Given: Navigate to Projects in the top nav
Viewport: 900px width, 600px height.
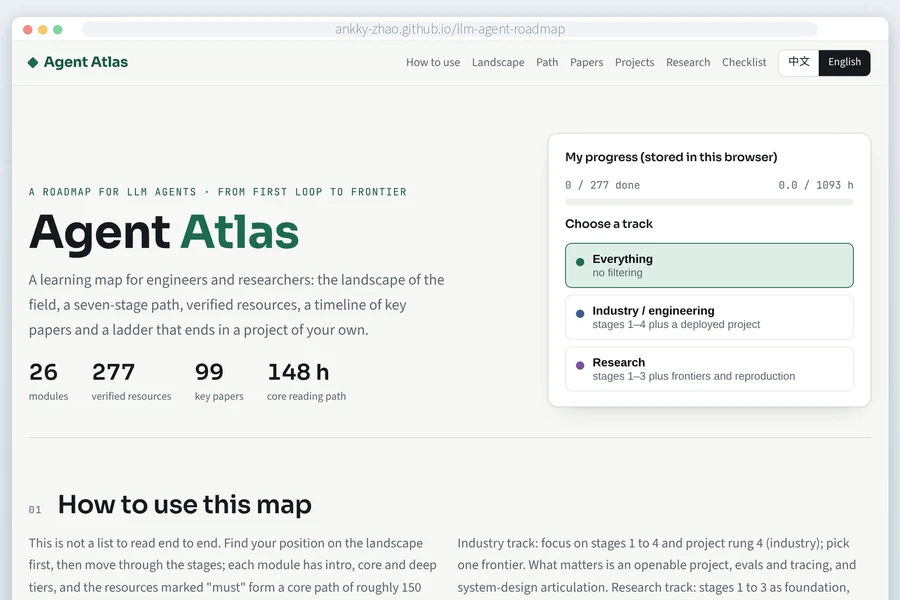Looking at the screenshot, I should 634,62.
